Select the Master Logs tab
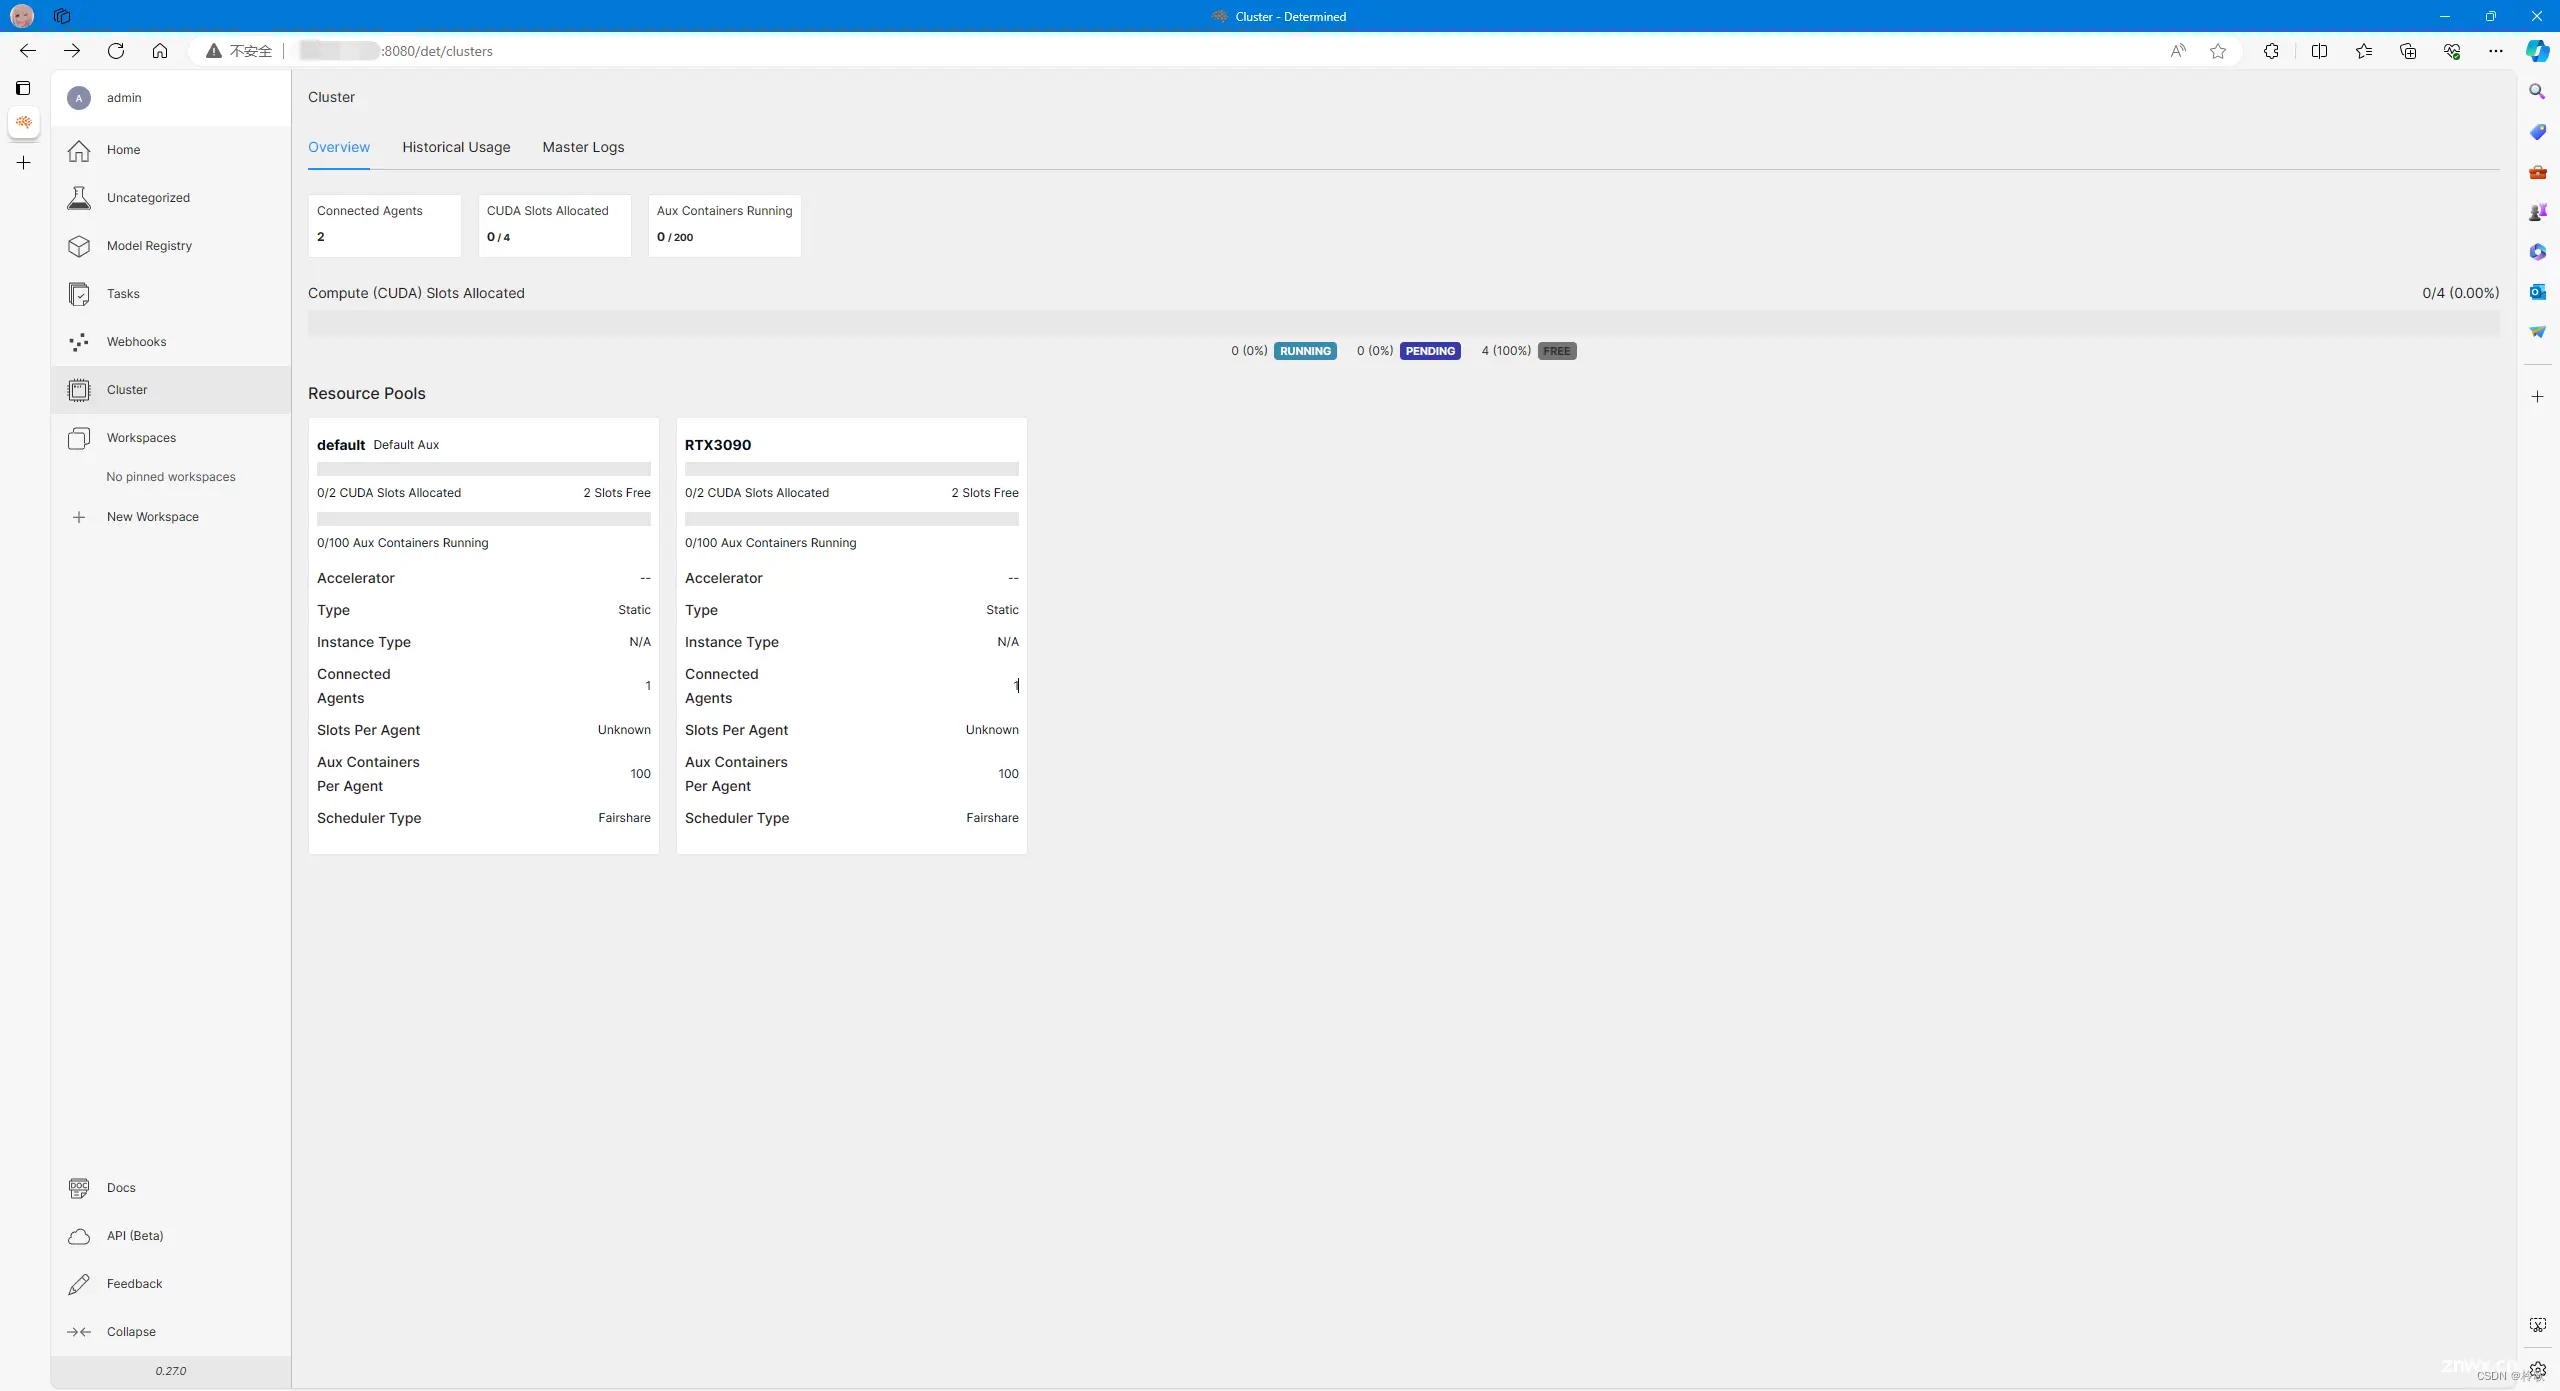This screenshot has height=1391, width=2560. pyautogui.click(x=582, y=146)
